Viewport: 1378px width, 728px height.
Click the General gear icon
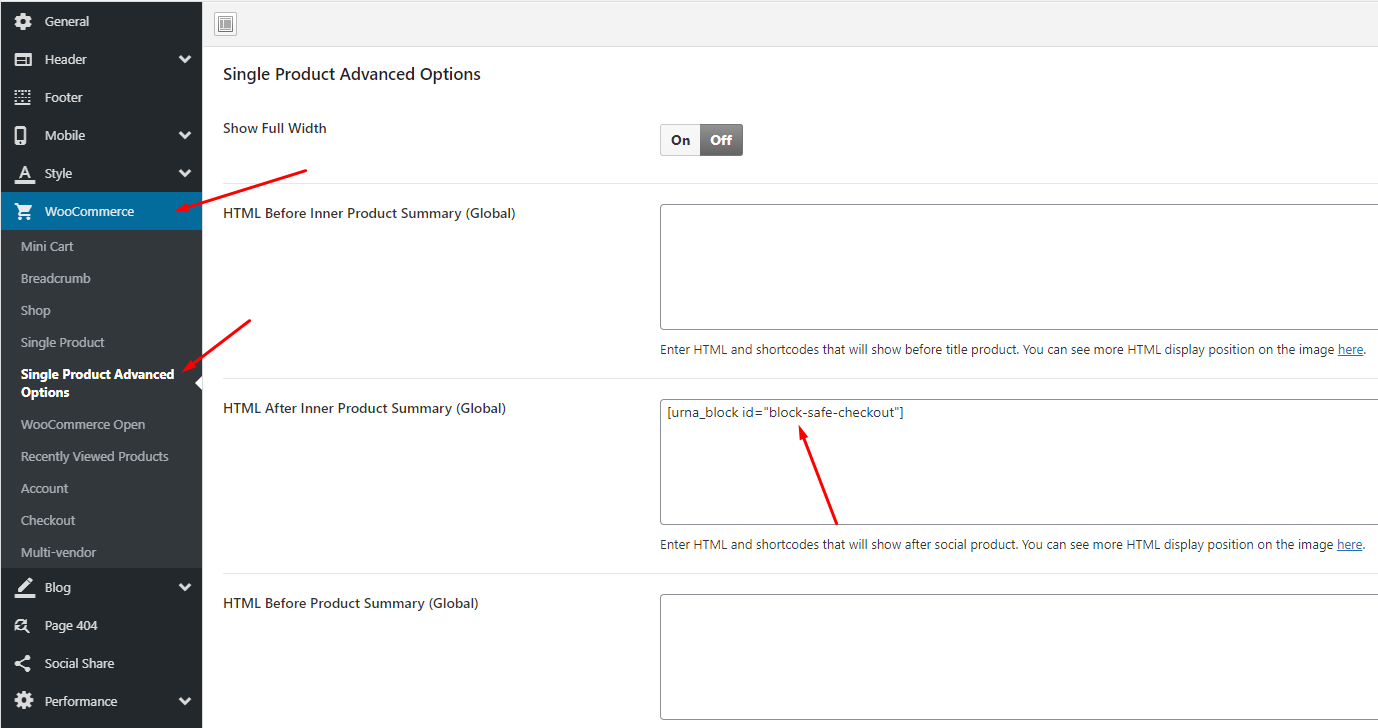point(23,21)
